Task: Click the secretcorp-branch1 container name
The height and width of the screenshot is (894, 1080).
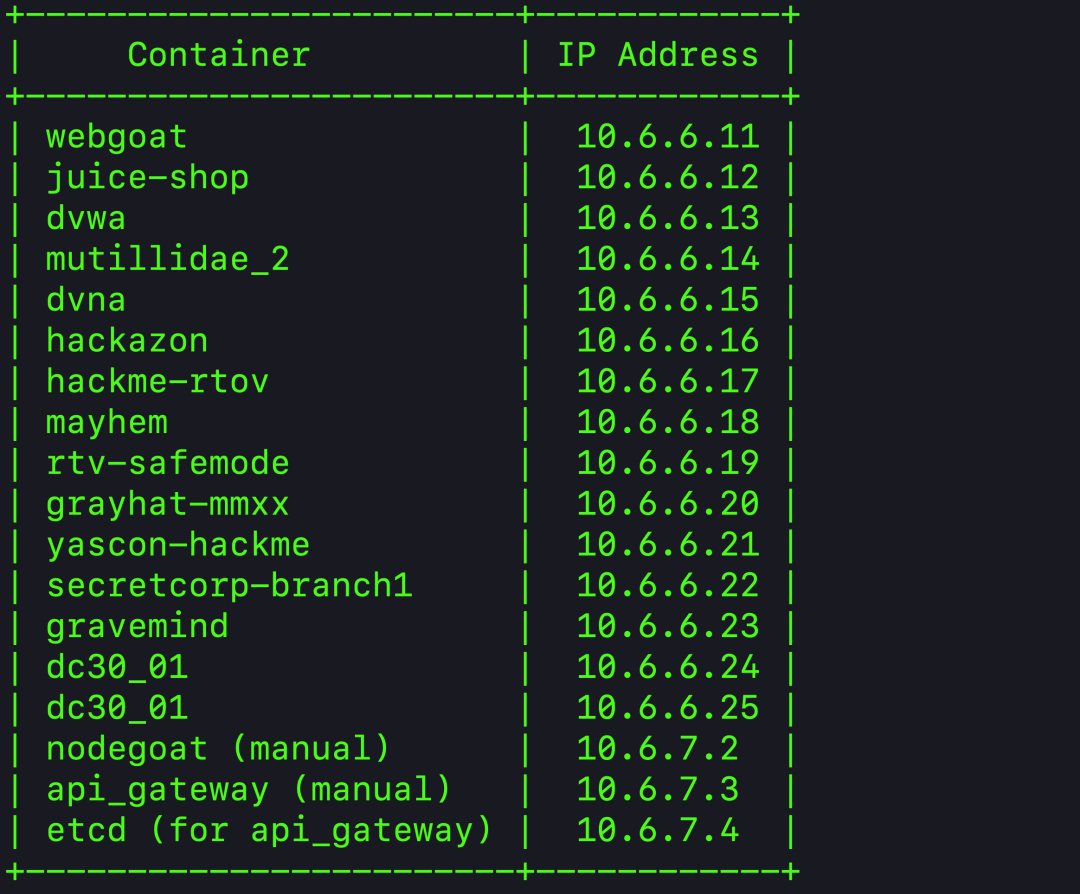Action: (229, 585)
